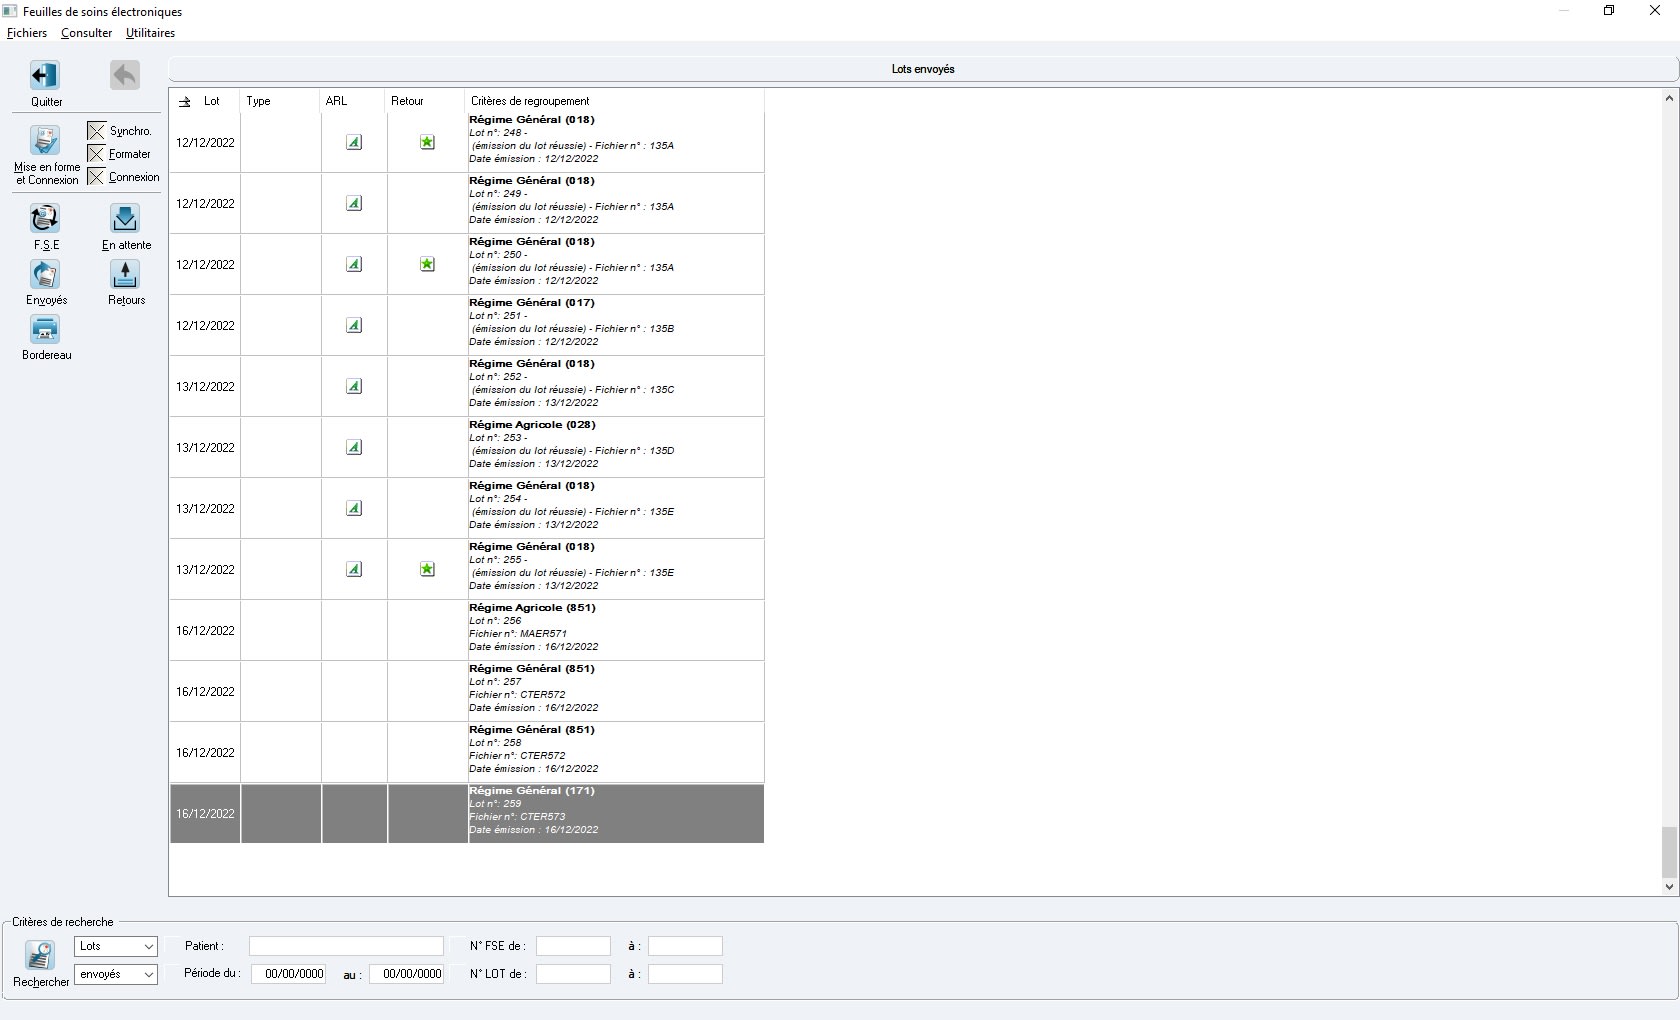Screen dimensions: 1680x1020
Task: Open the En attente download icon
Action: pyautogui.click(x=125, y=218)
